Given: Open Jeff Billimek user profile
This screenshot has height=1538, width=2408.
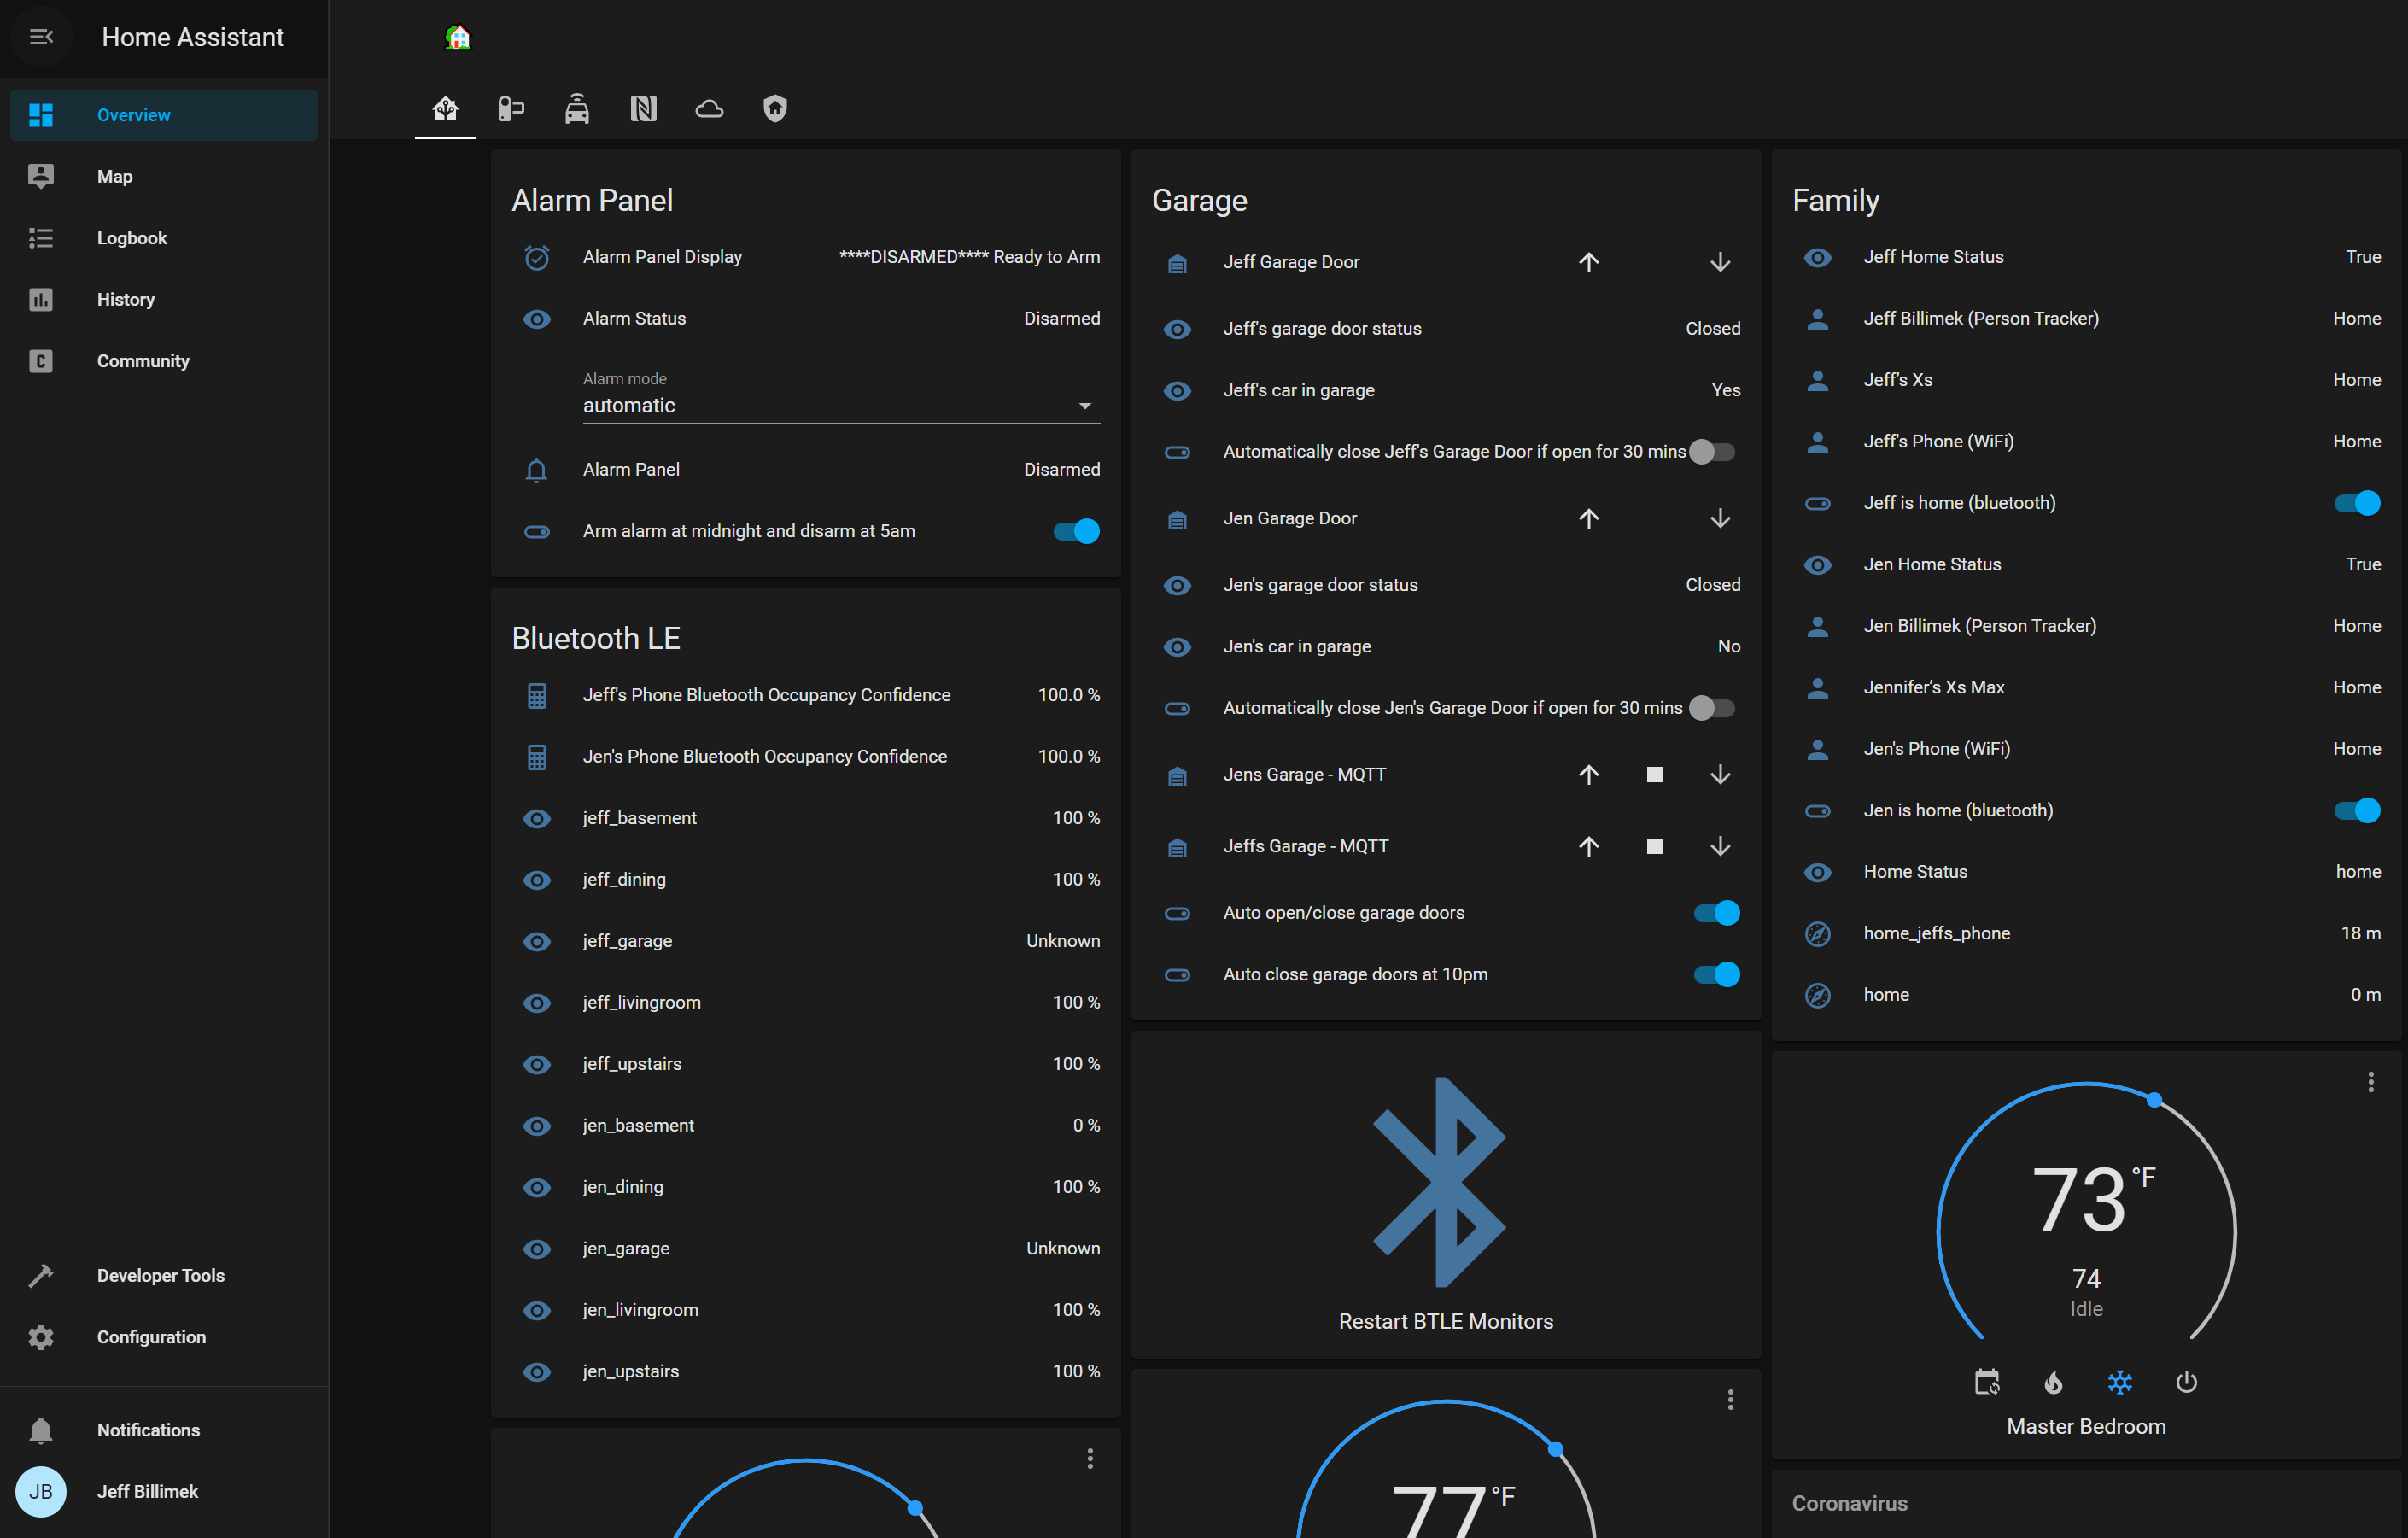Looking at the screenshot, I should [x=147, y=1491].
